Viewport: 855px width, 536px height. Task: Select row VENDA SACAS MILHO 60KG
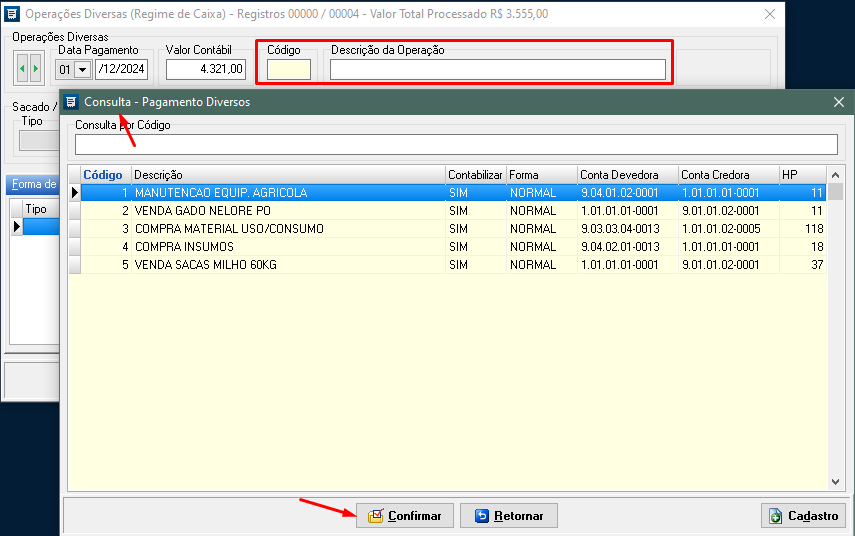pos(288,265)
